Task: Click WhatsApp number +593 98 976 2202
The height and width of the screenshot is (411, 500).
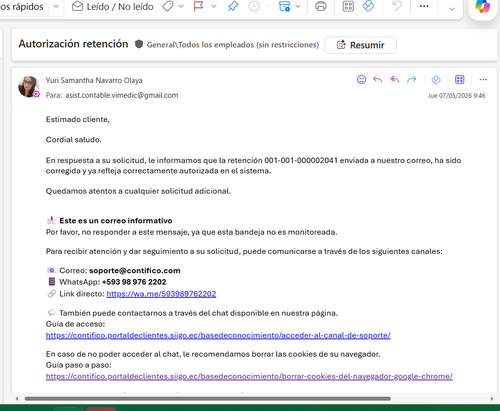Action: coord(134,282)
